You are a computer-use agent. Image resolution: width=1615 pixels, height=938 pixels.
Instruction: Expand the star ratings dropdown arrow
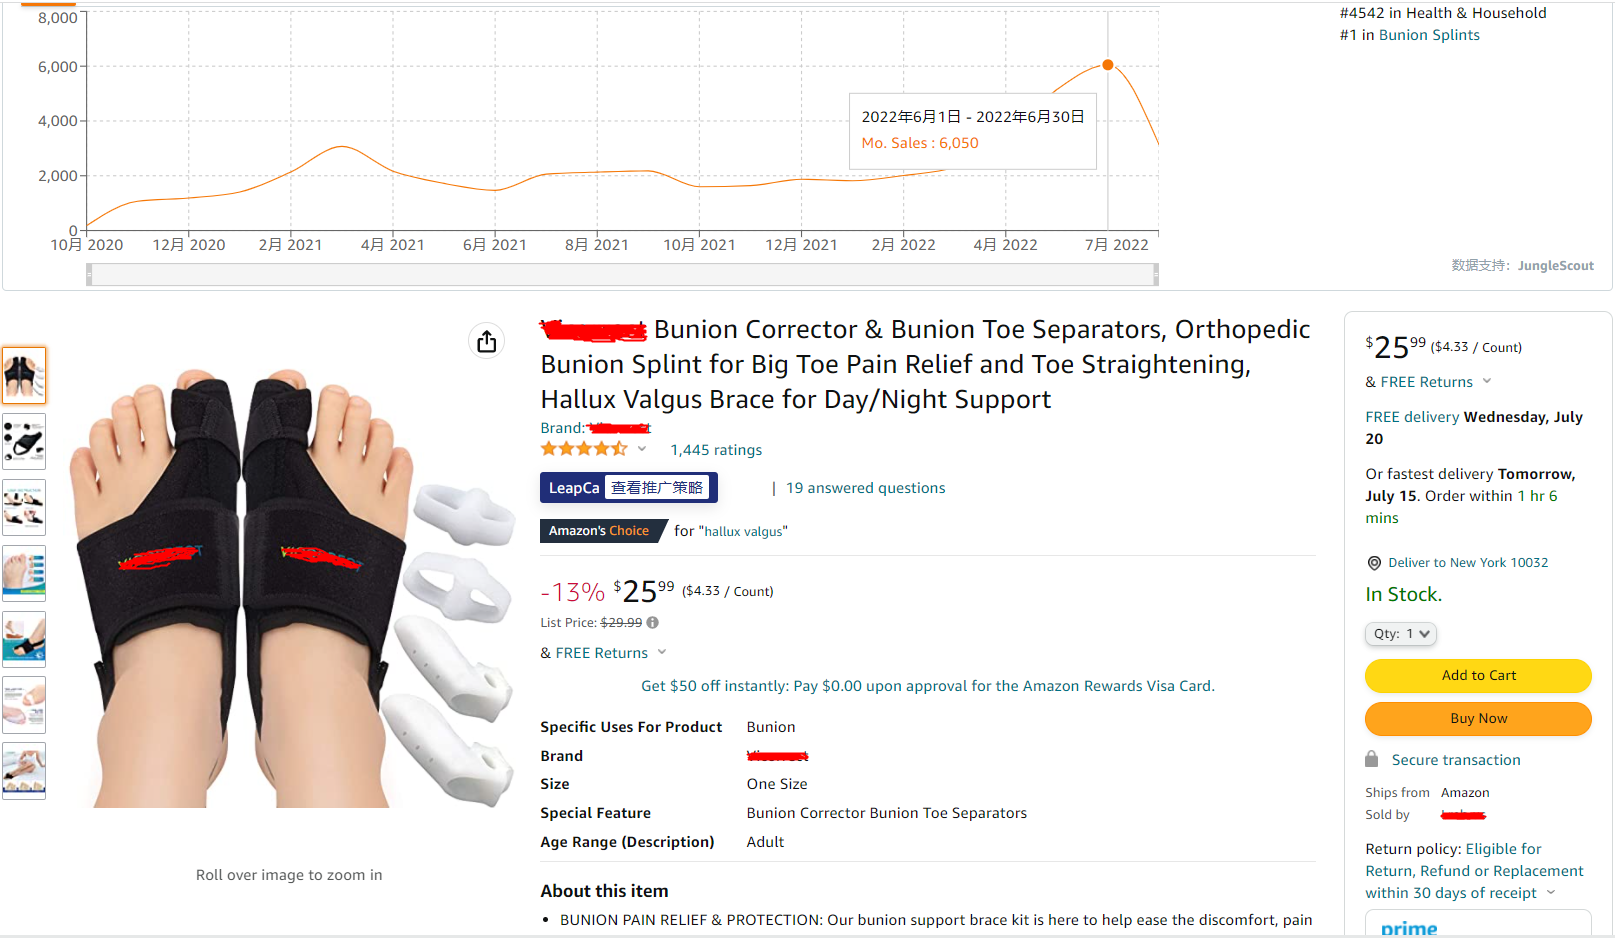642,449
